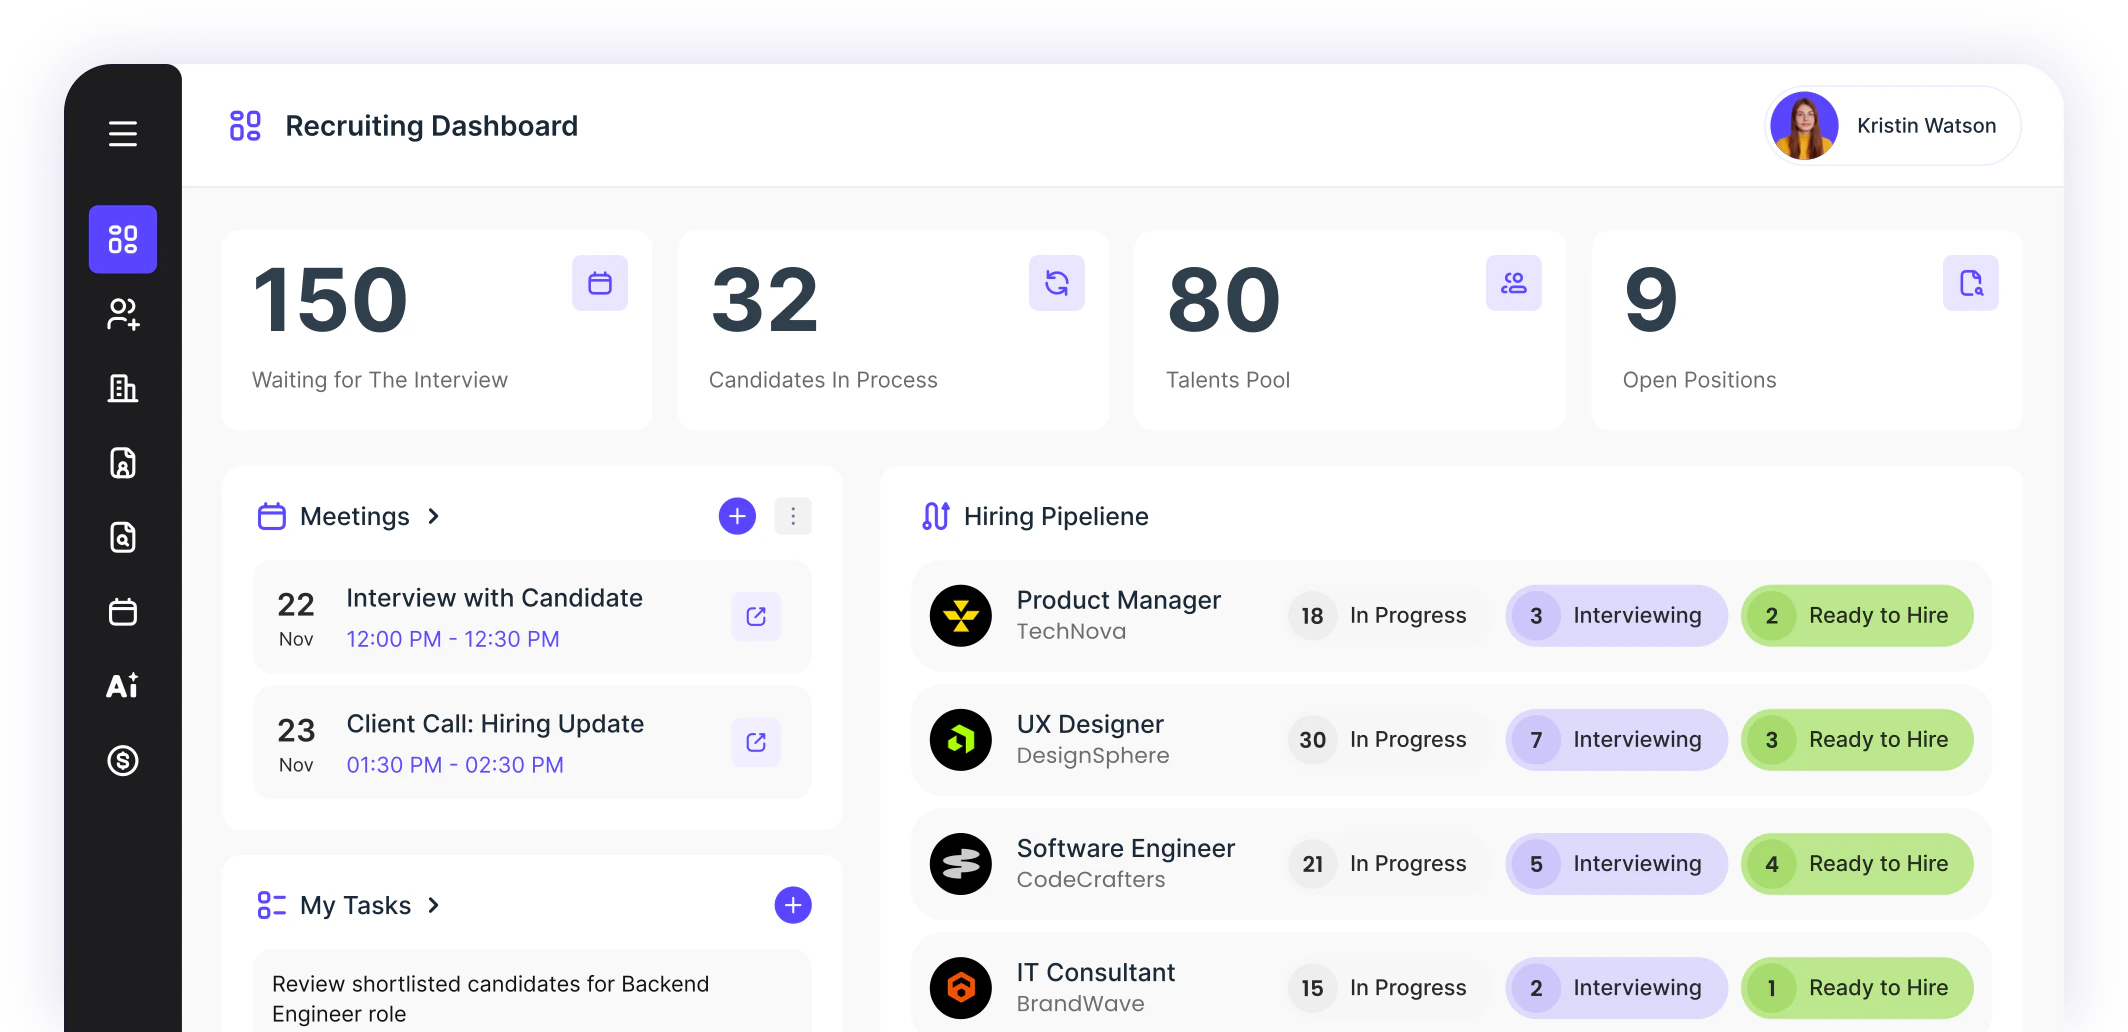Expand the My Tasks chevron arrow
Image resolution: width=2128 pixels, height=1032 pixels.
click(433, 905)
